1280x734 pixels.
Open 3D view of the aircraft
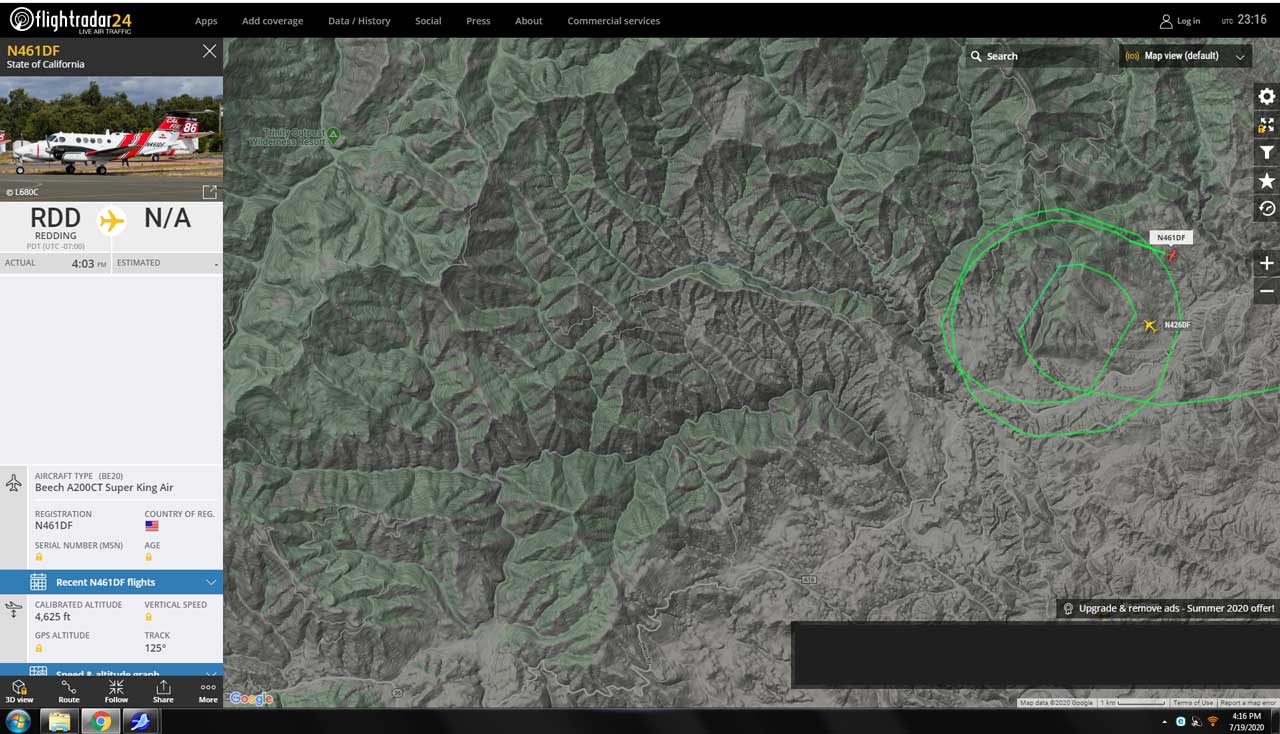point(19,691)
